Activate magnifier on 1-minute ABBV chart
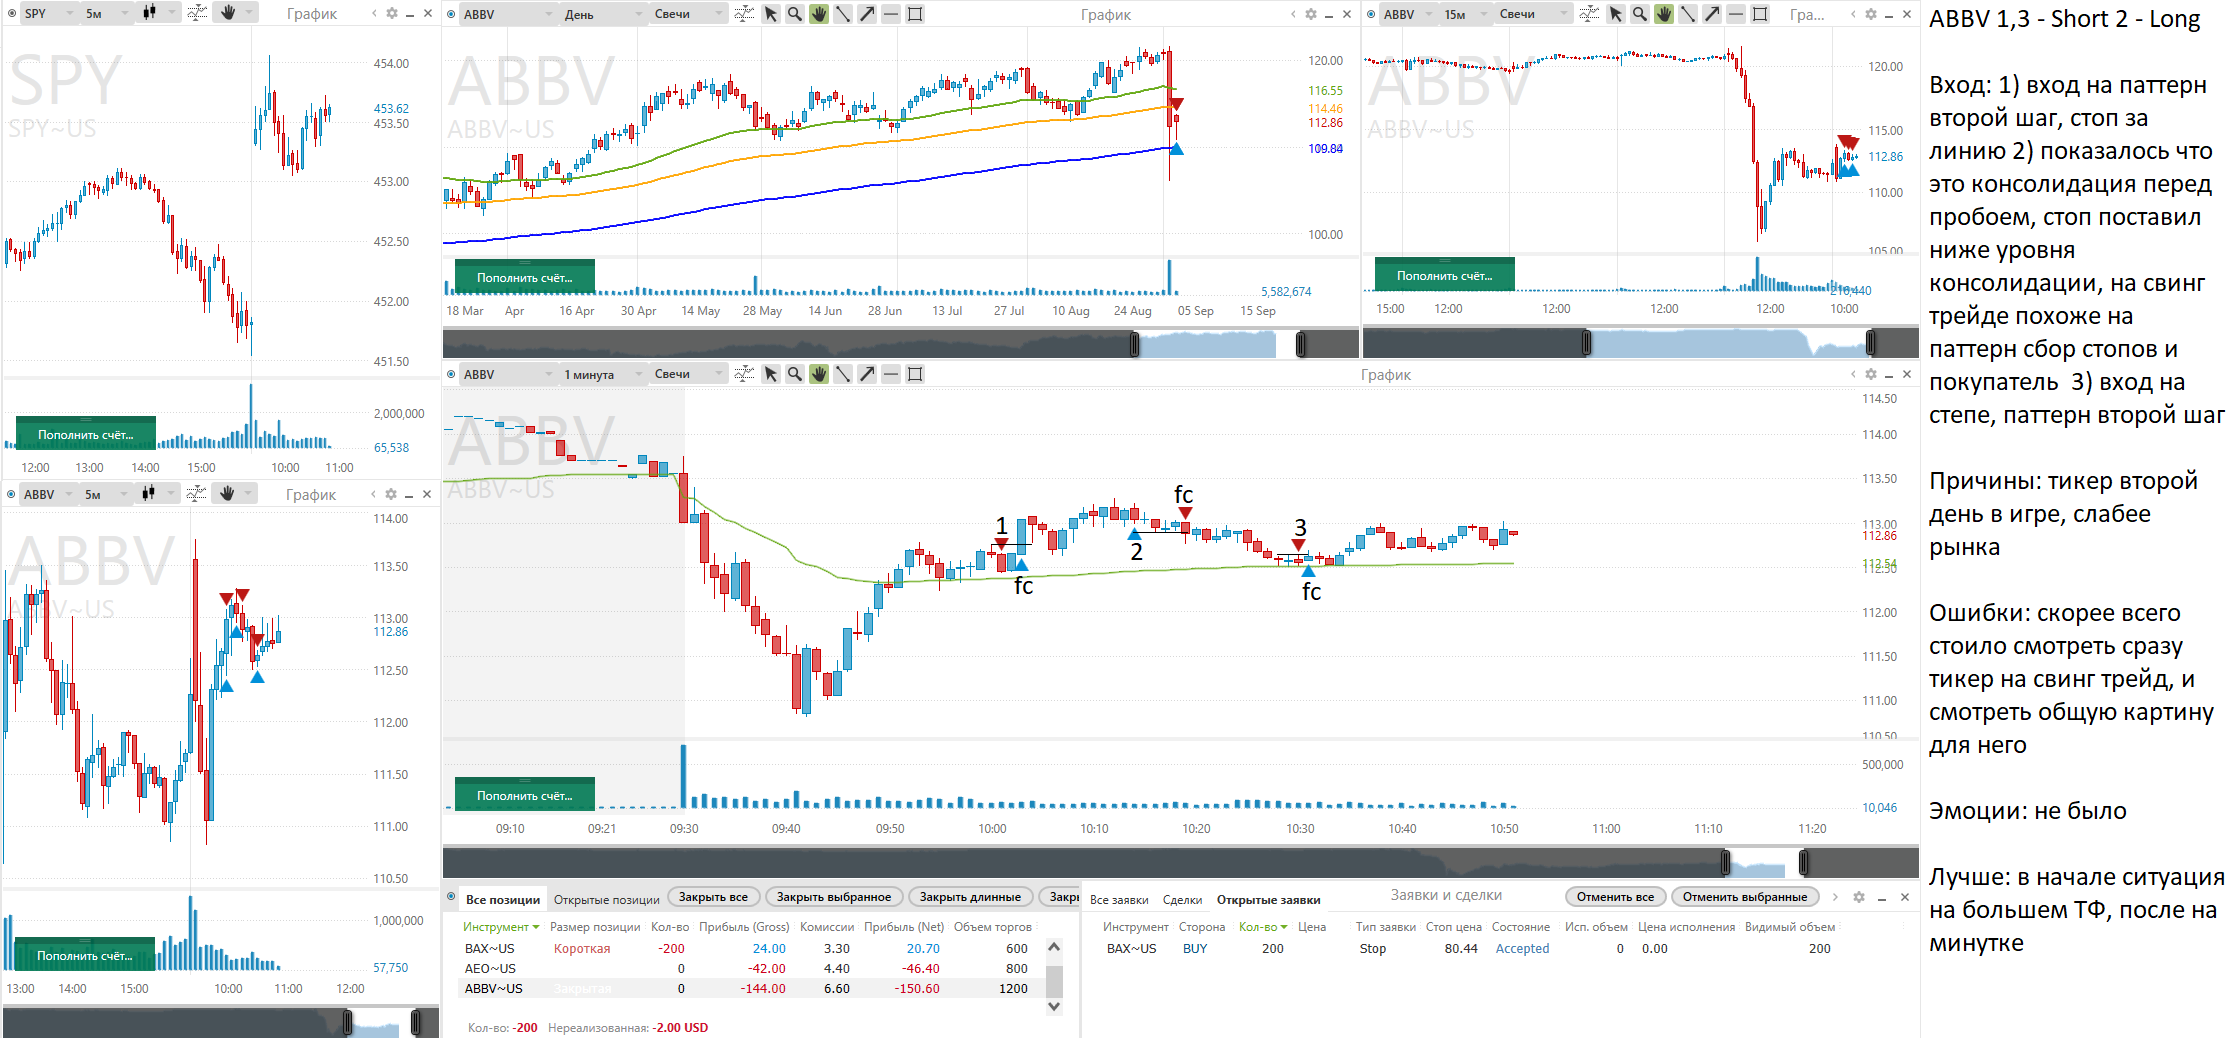 pyautogui.click(x=795, y=374)
